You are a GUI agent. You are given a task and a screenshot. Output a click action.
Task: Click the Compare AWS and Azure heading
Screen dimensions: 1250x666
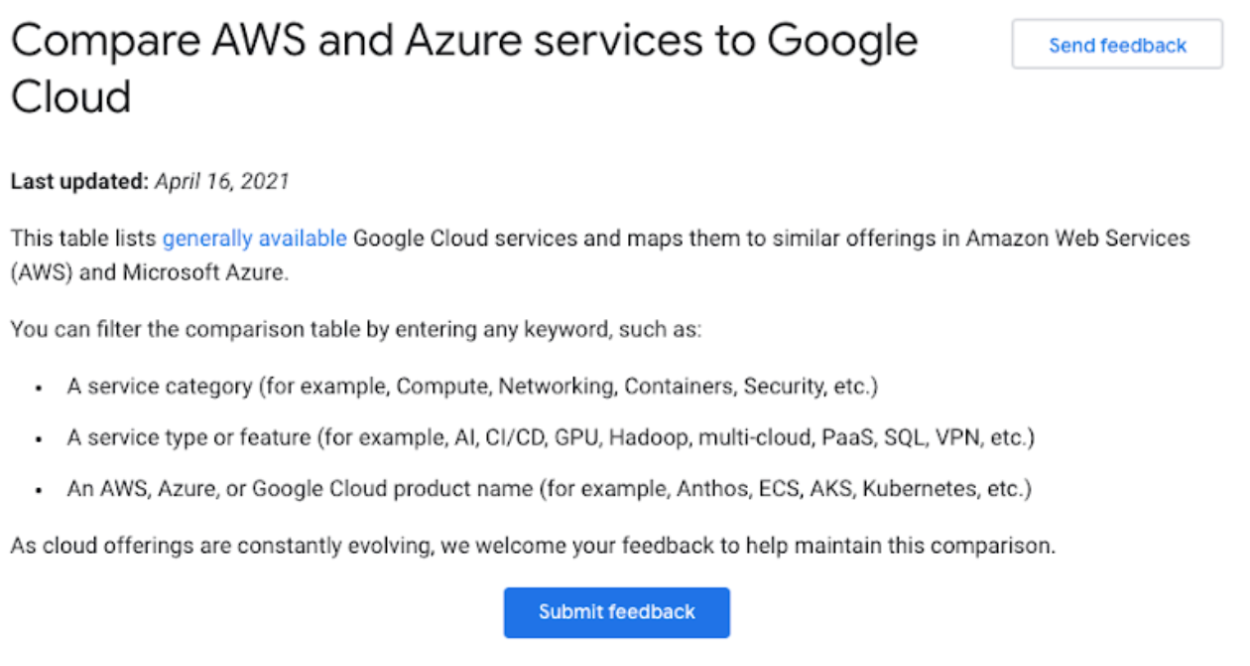coord(464,69)
